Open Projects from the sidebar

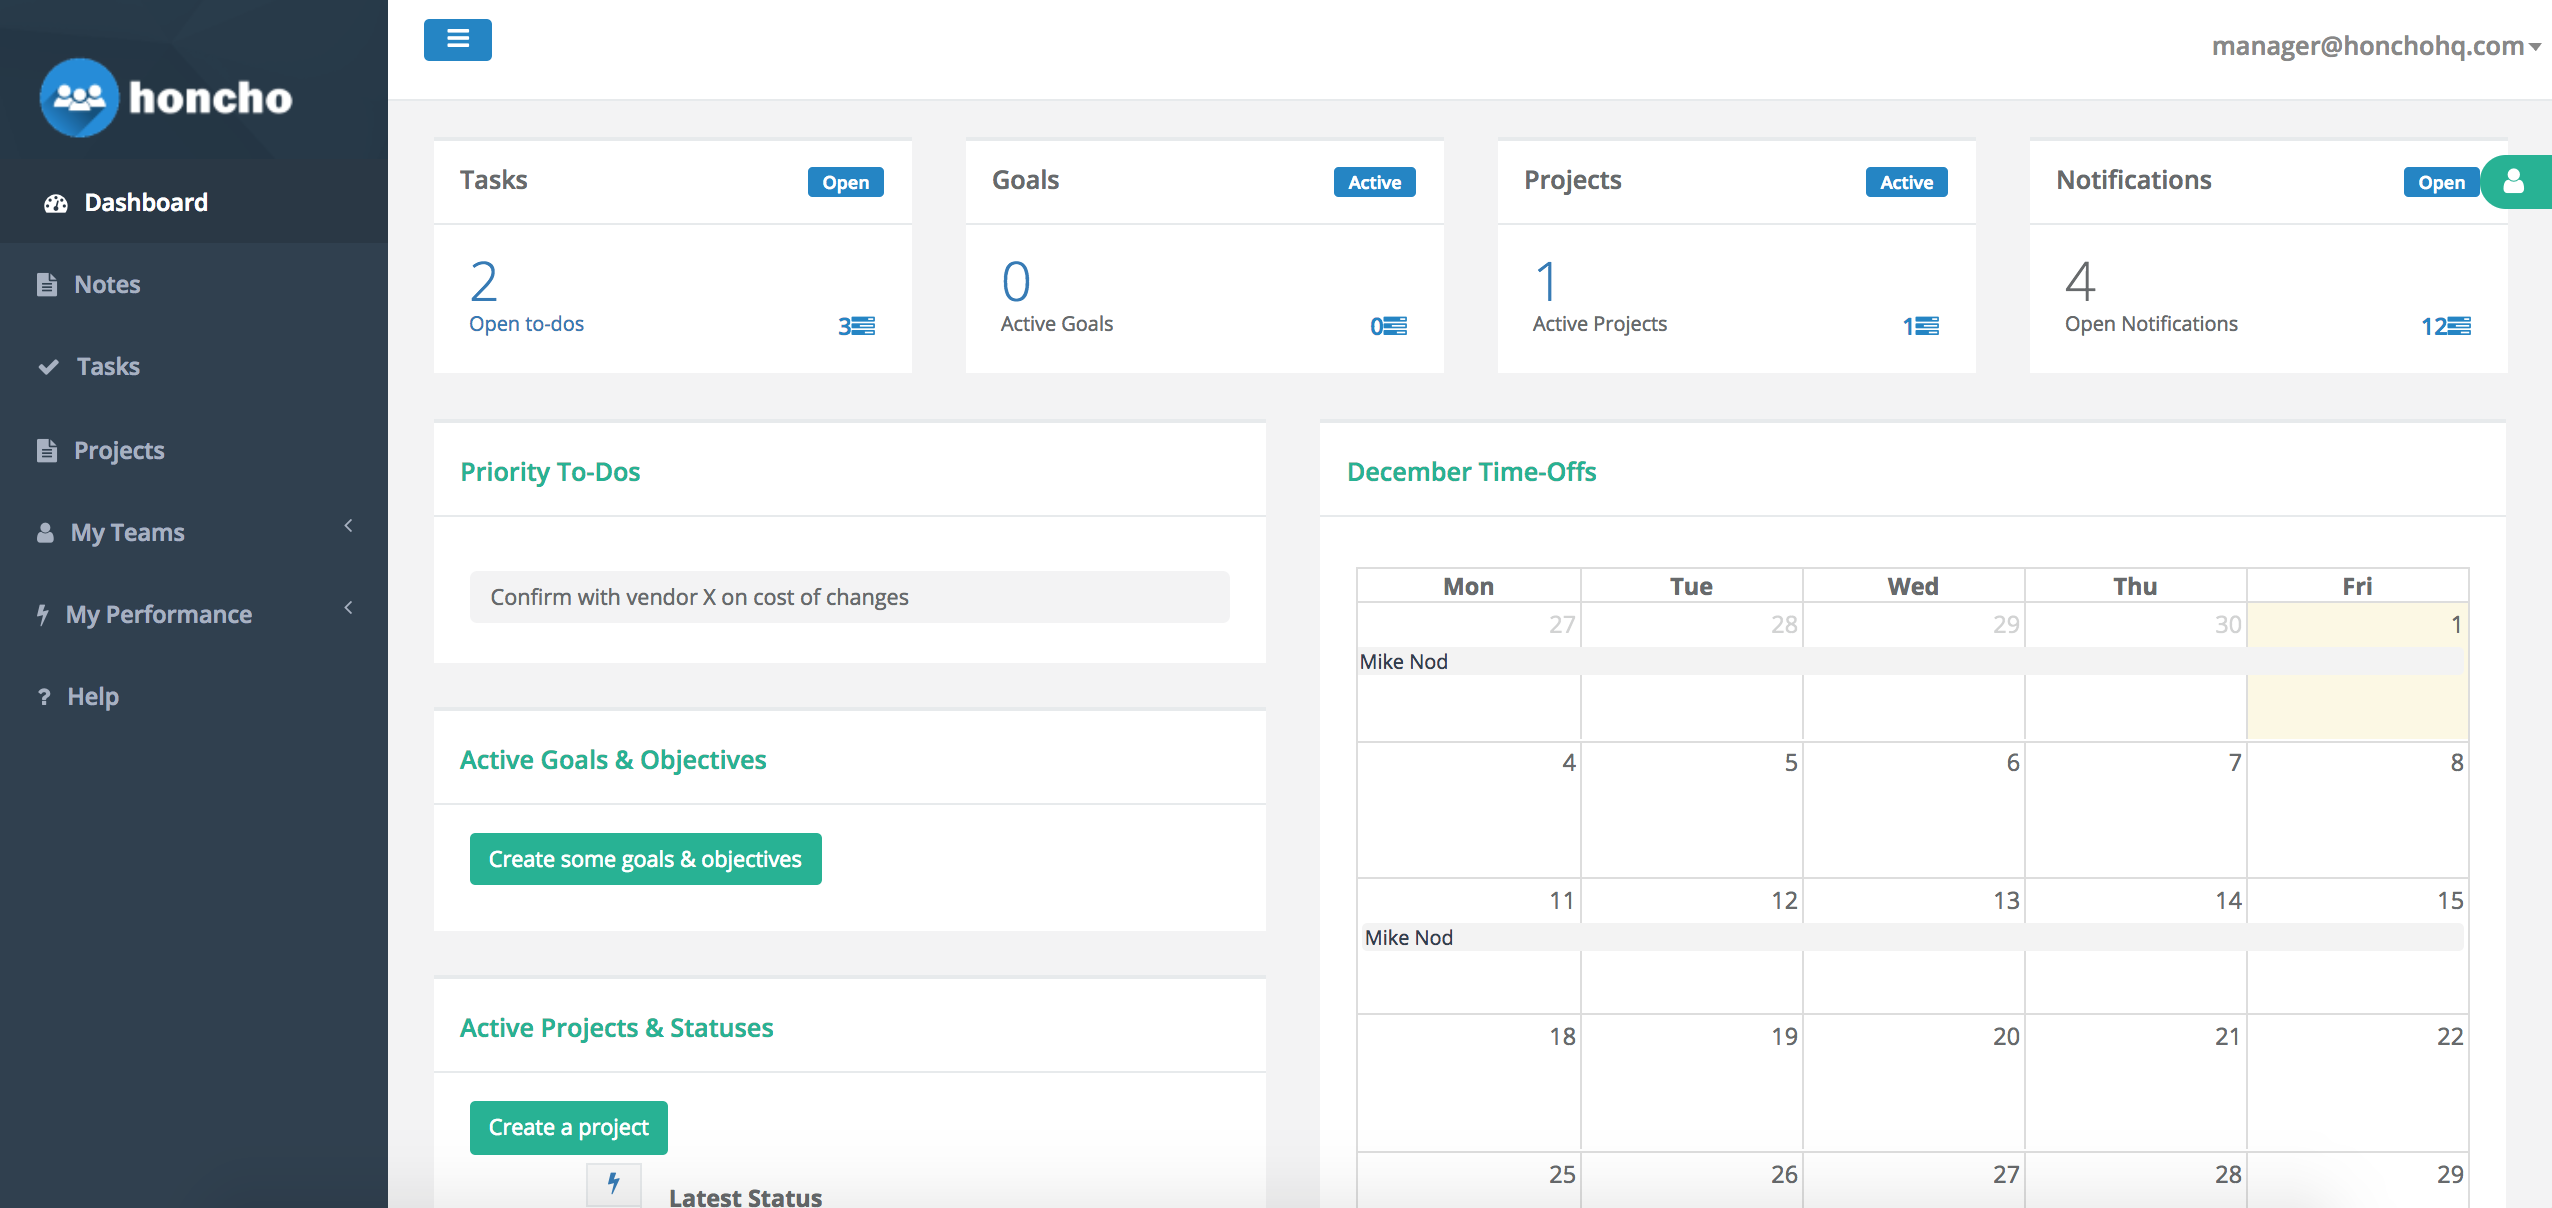click(x=119, y=450)
